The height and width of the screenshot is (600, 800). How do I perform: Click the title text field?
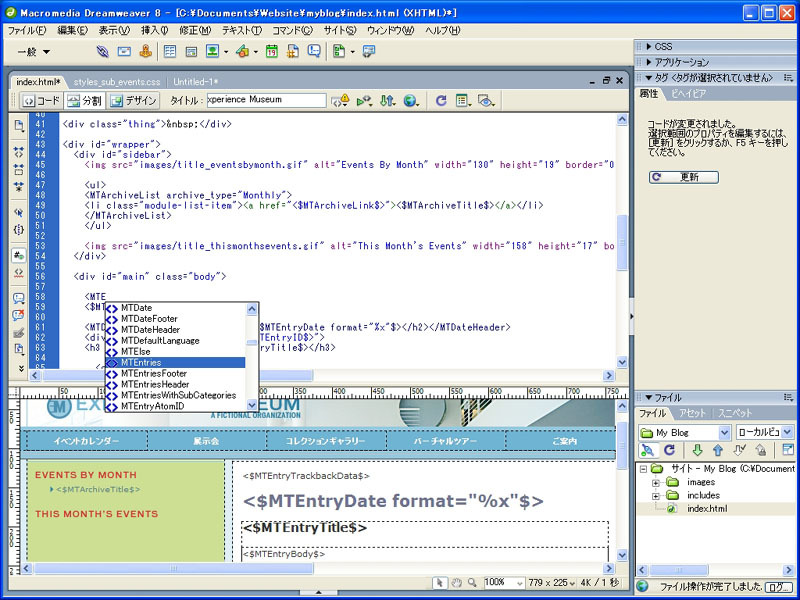266,100
